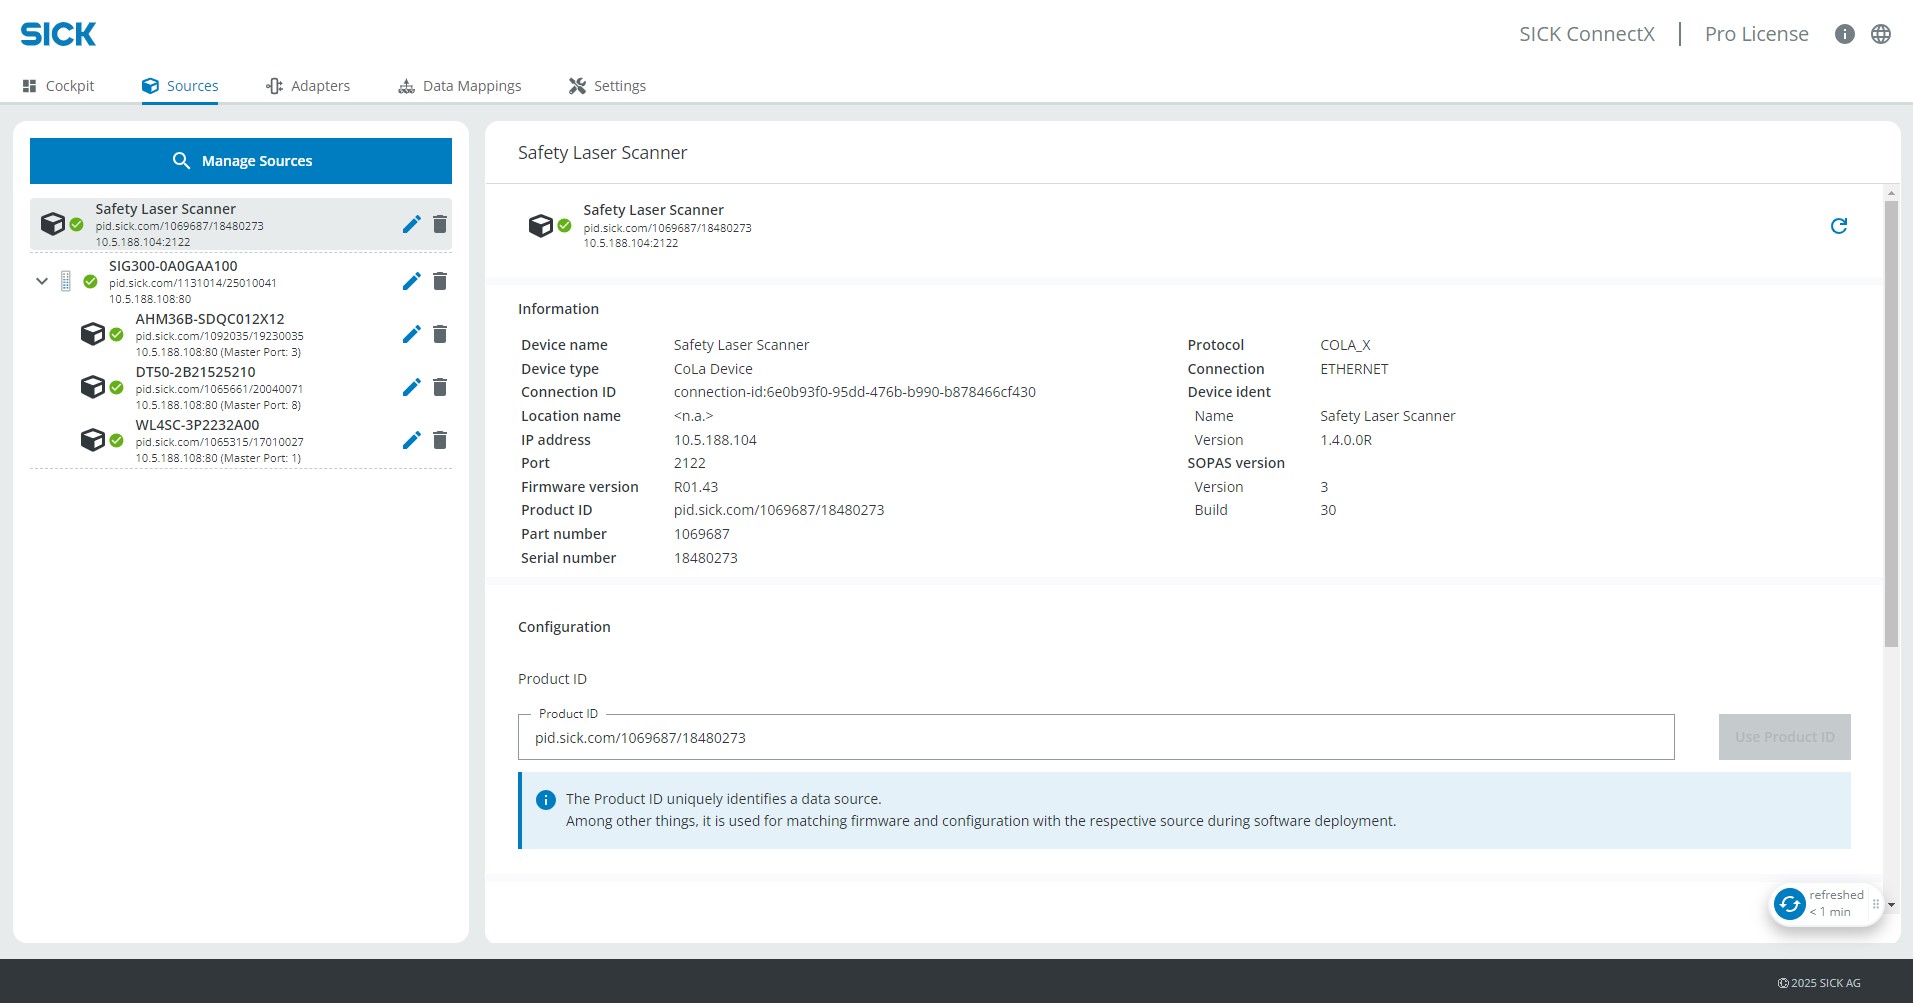
Task: Switch to the Adapters tab
Action: click(x=308, y=86)
